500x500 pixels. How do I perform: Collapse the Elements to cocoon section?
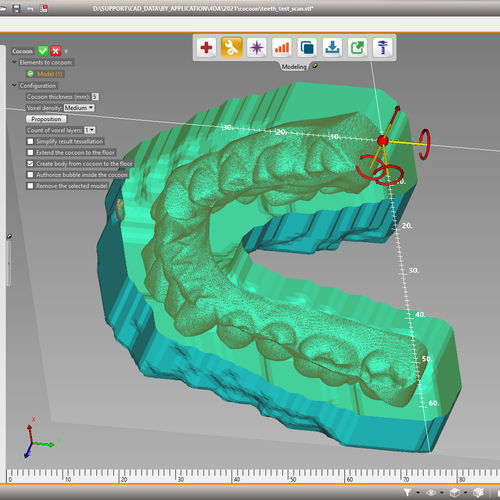(14, 62)
